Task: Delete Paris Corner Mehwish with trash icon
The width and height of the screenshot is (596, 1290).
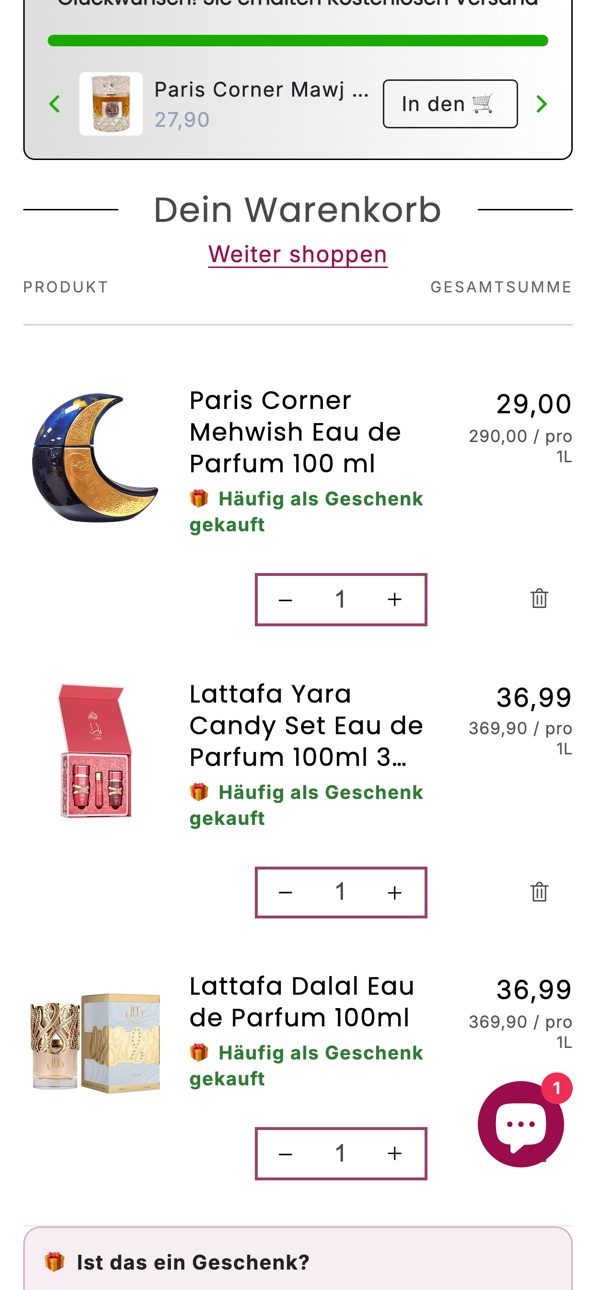Action: 539,599
